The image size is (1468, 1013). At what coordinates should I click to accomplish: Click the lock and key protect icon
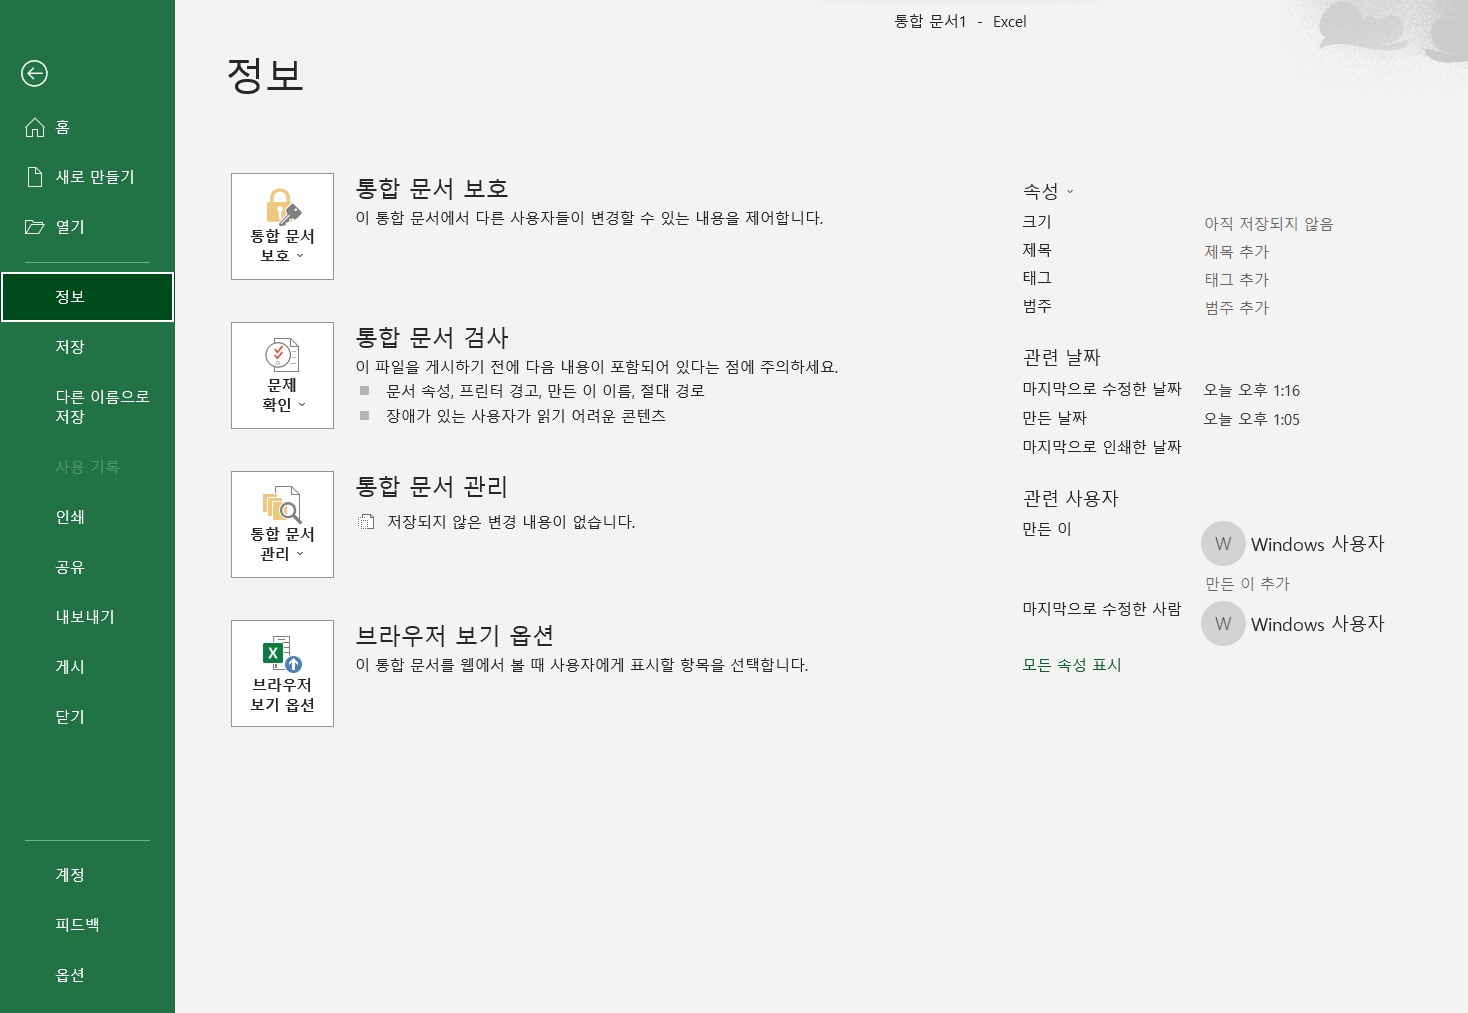point(282,206)
